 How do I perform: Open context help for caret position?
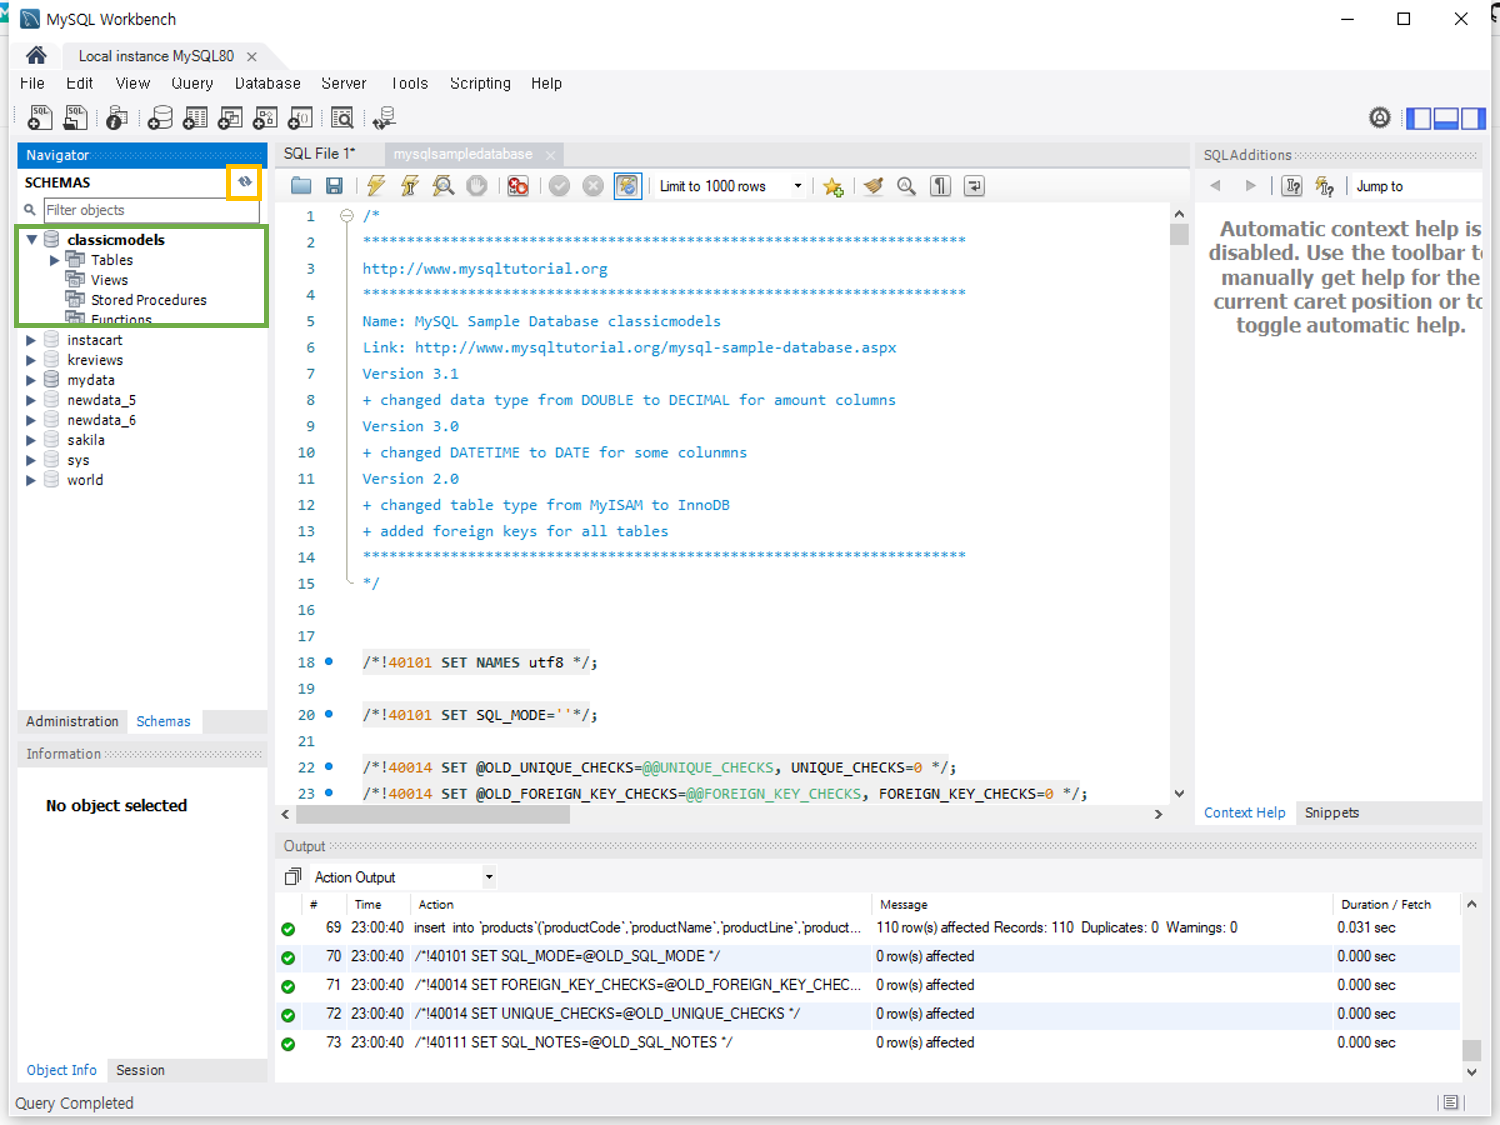[x=1292, y=186]
